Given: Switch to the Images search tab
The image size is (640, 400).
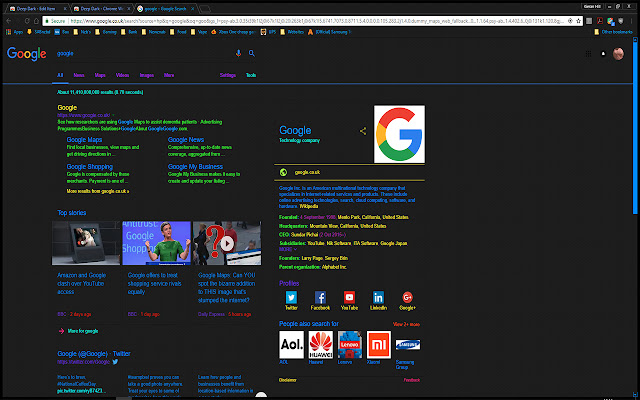Looking at the screenshot, I should [147, 75].
